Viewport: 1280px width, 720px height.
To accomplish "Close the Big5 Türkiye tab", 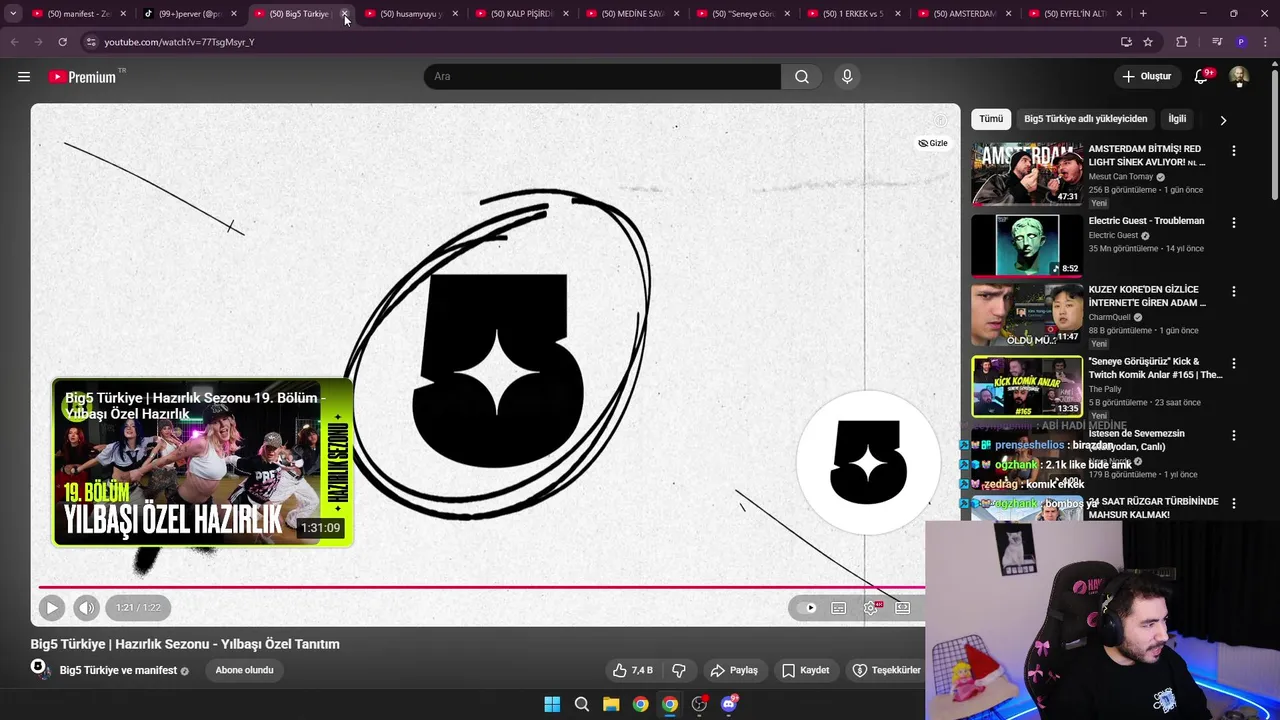I will pos(345,14).
